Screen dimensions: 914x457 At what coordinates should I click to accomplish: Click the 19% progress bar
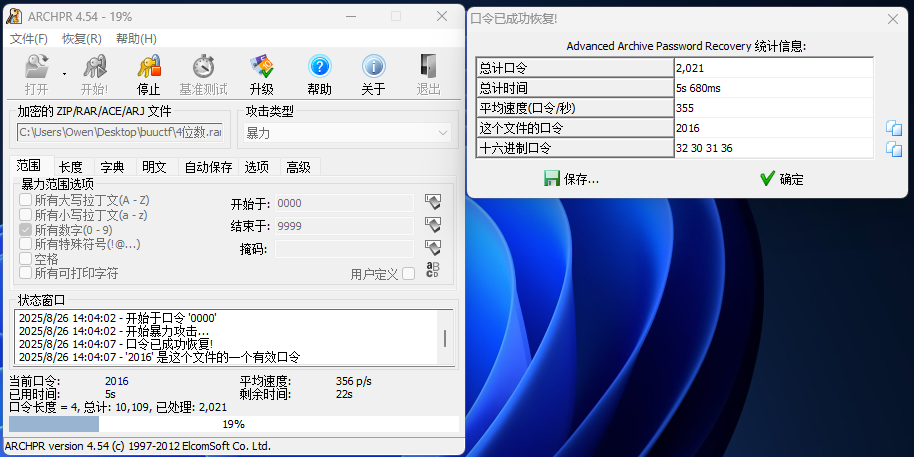pyautogui.click(x=234, y=424)
